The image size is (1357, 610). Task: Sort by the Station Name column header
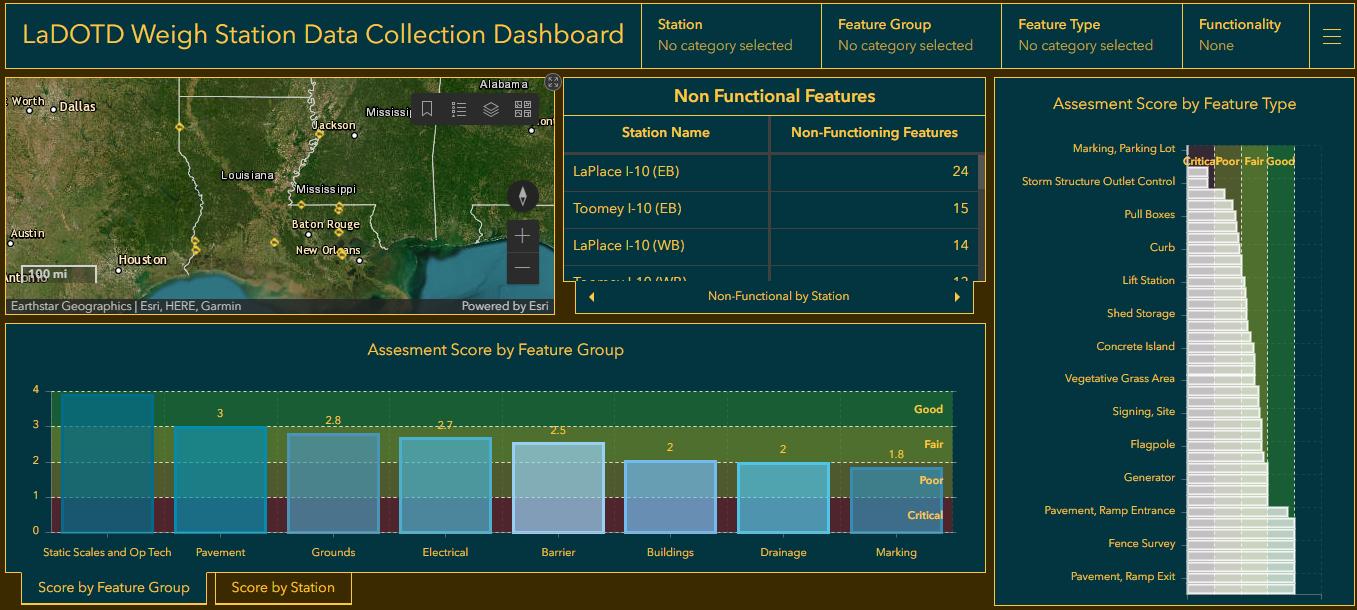click(x=666, y=132)
